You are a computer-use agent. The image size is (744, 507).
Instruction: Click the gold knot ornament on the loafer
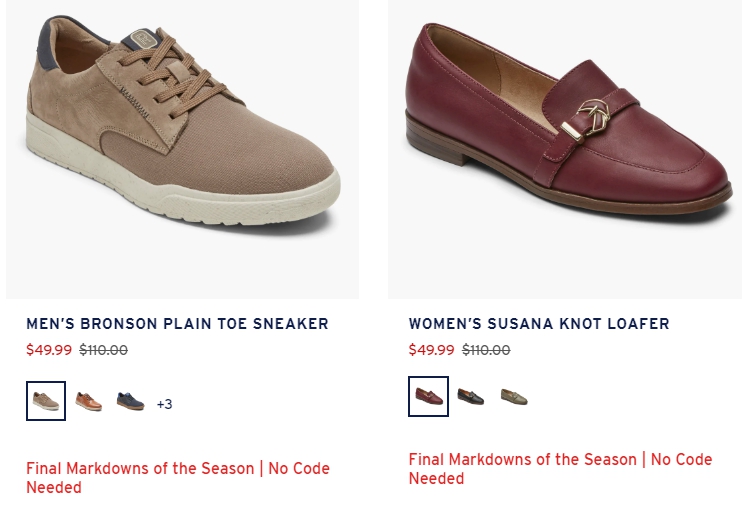tap(593, 117)
